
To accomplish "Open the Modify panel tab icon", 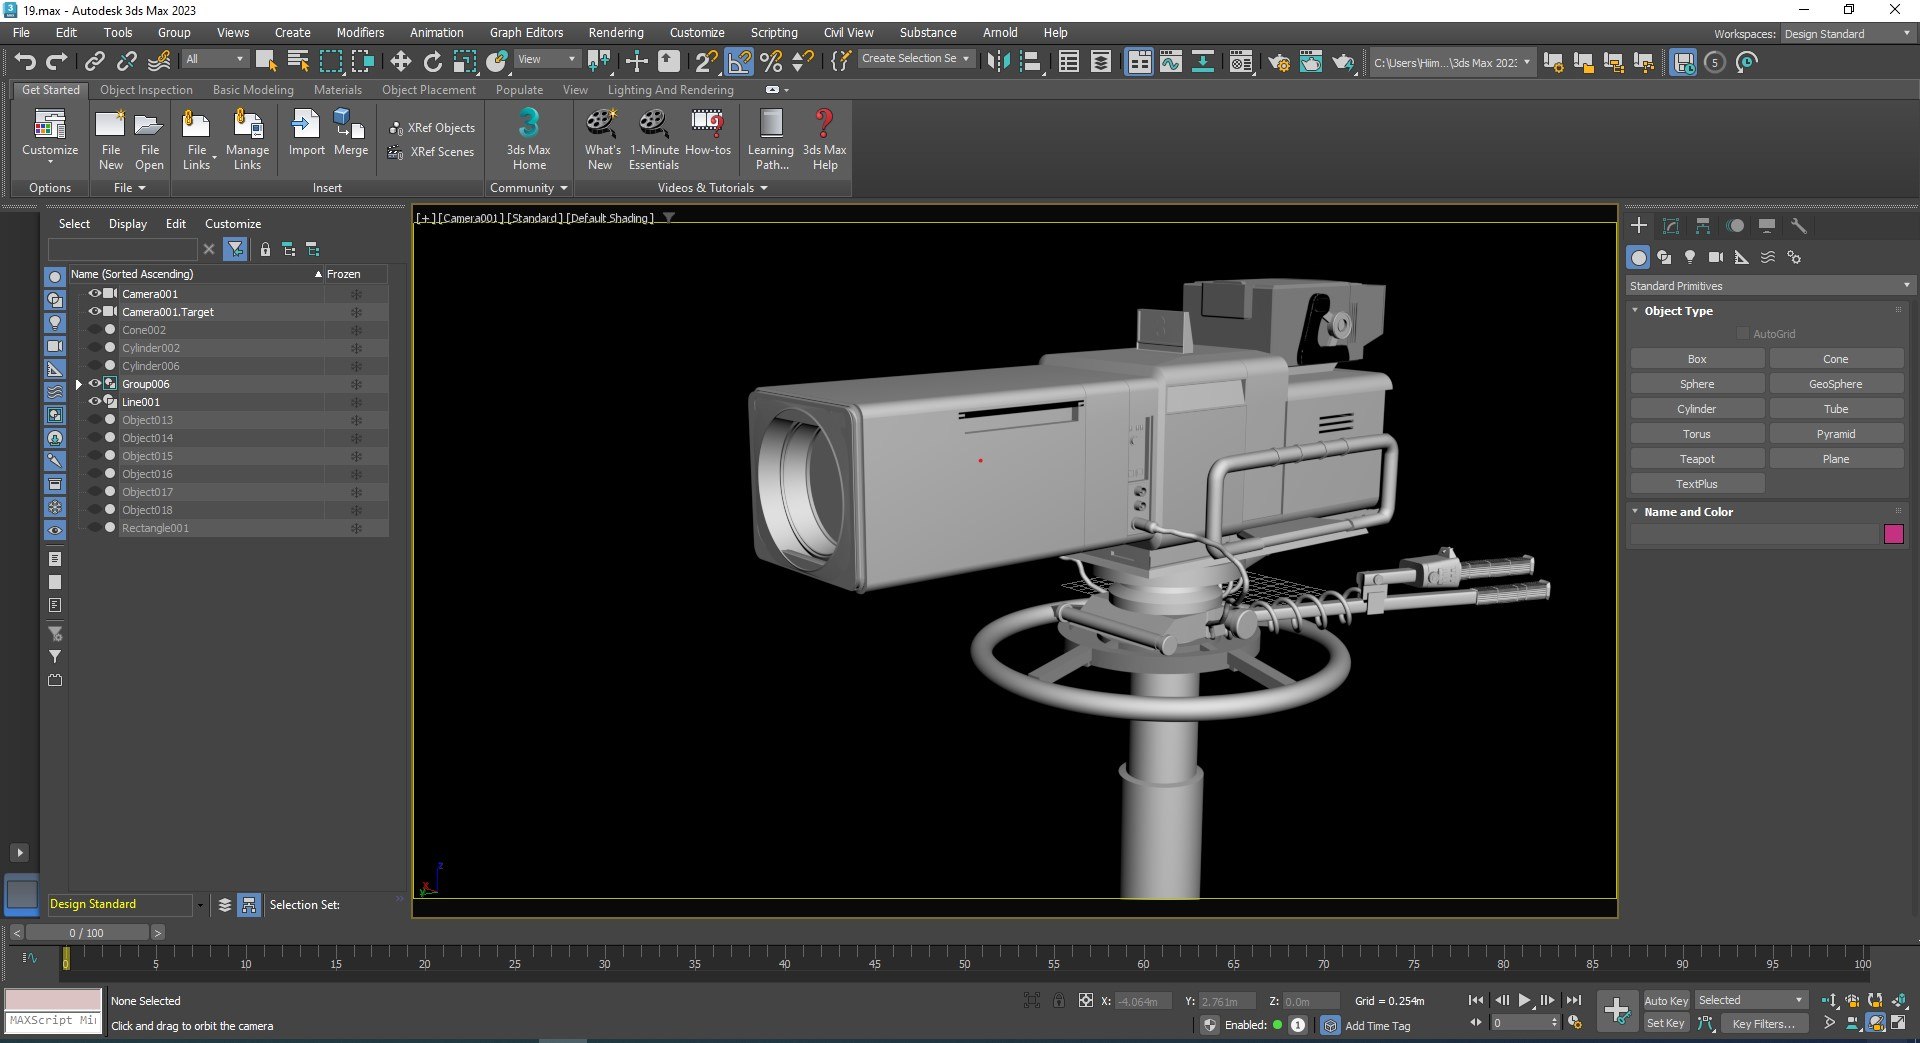I will (x=1670, y=226).
